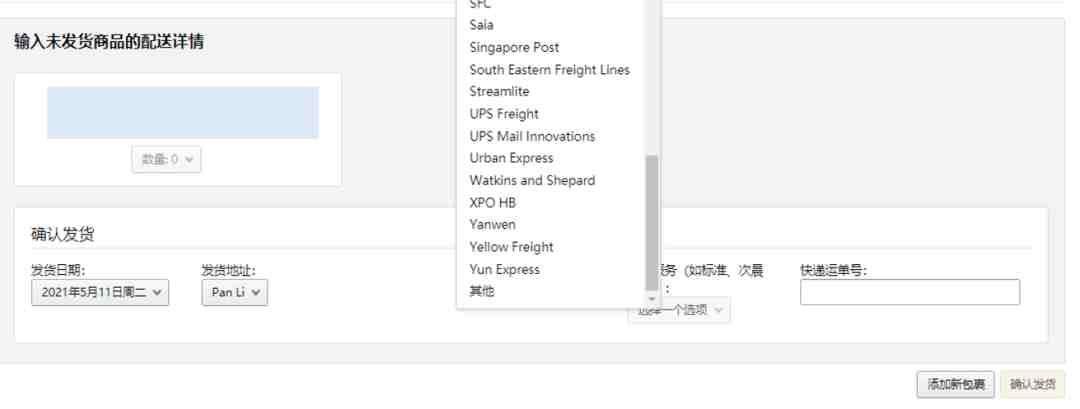Select Yanwen from carrier list

492,224
